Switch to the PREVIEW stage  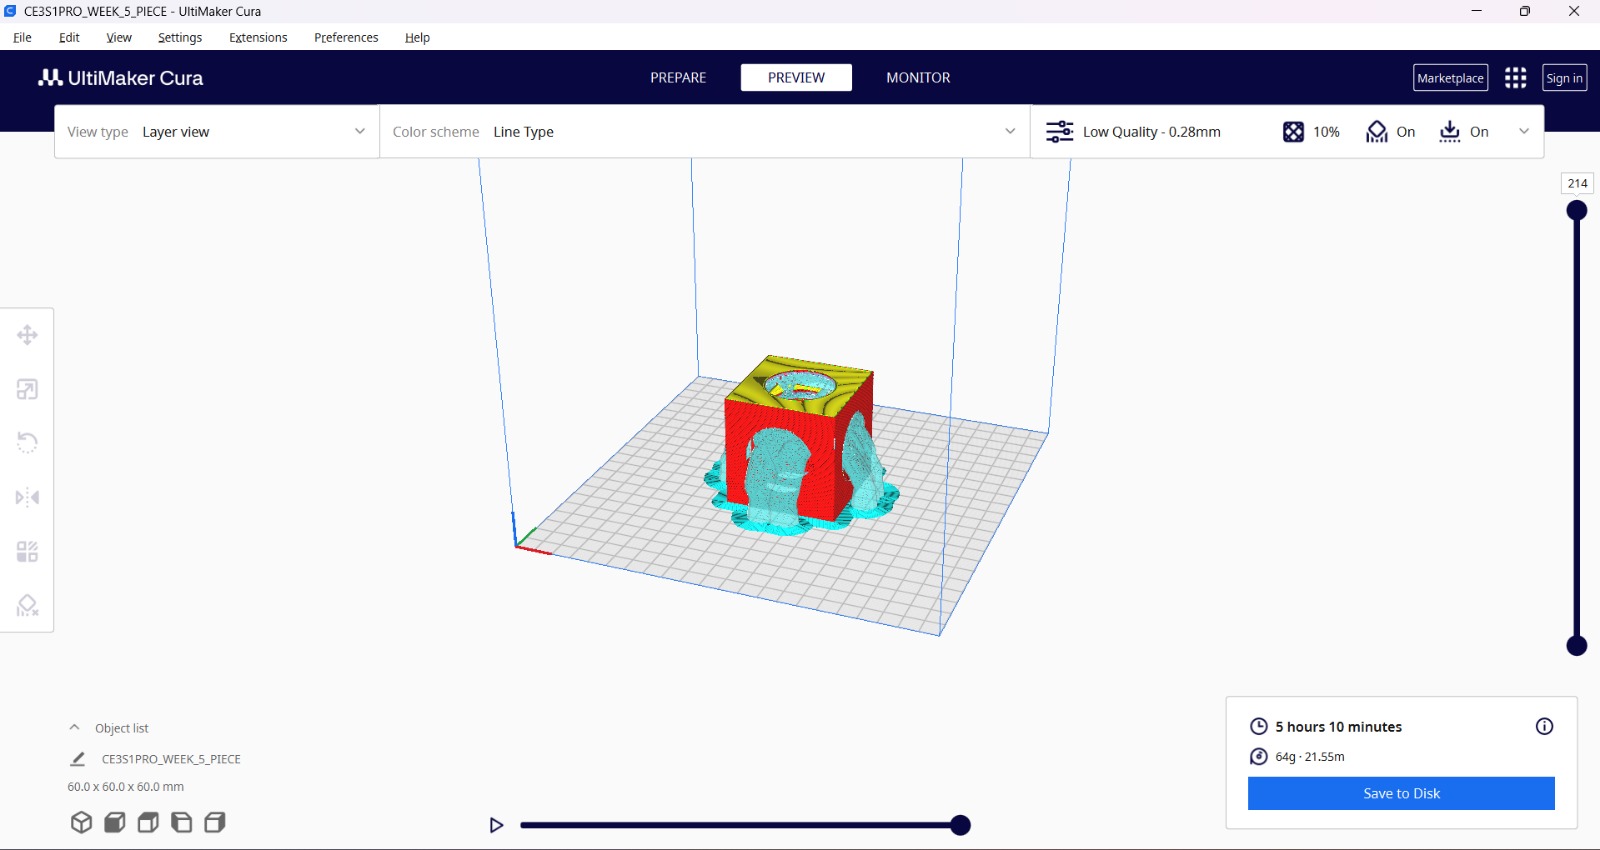pos(796,78)
